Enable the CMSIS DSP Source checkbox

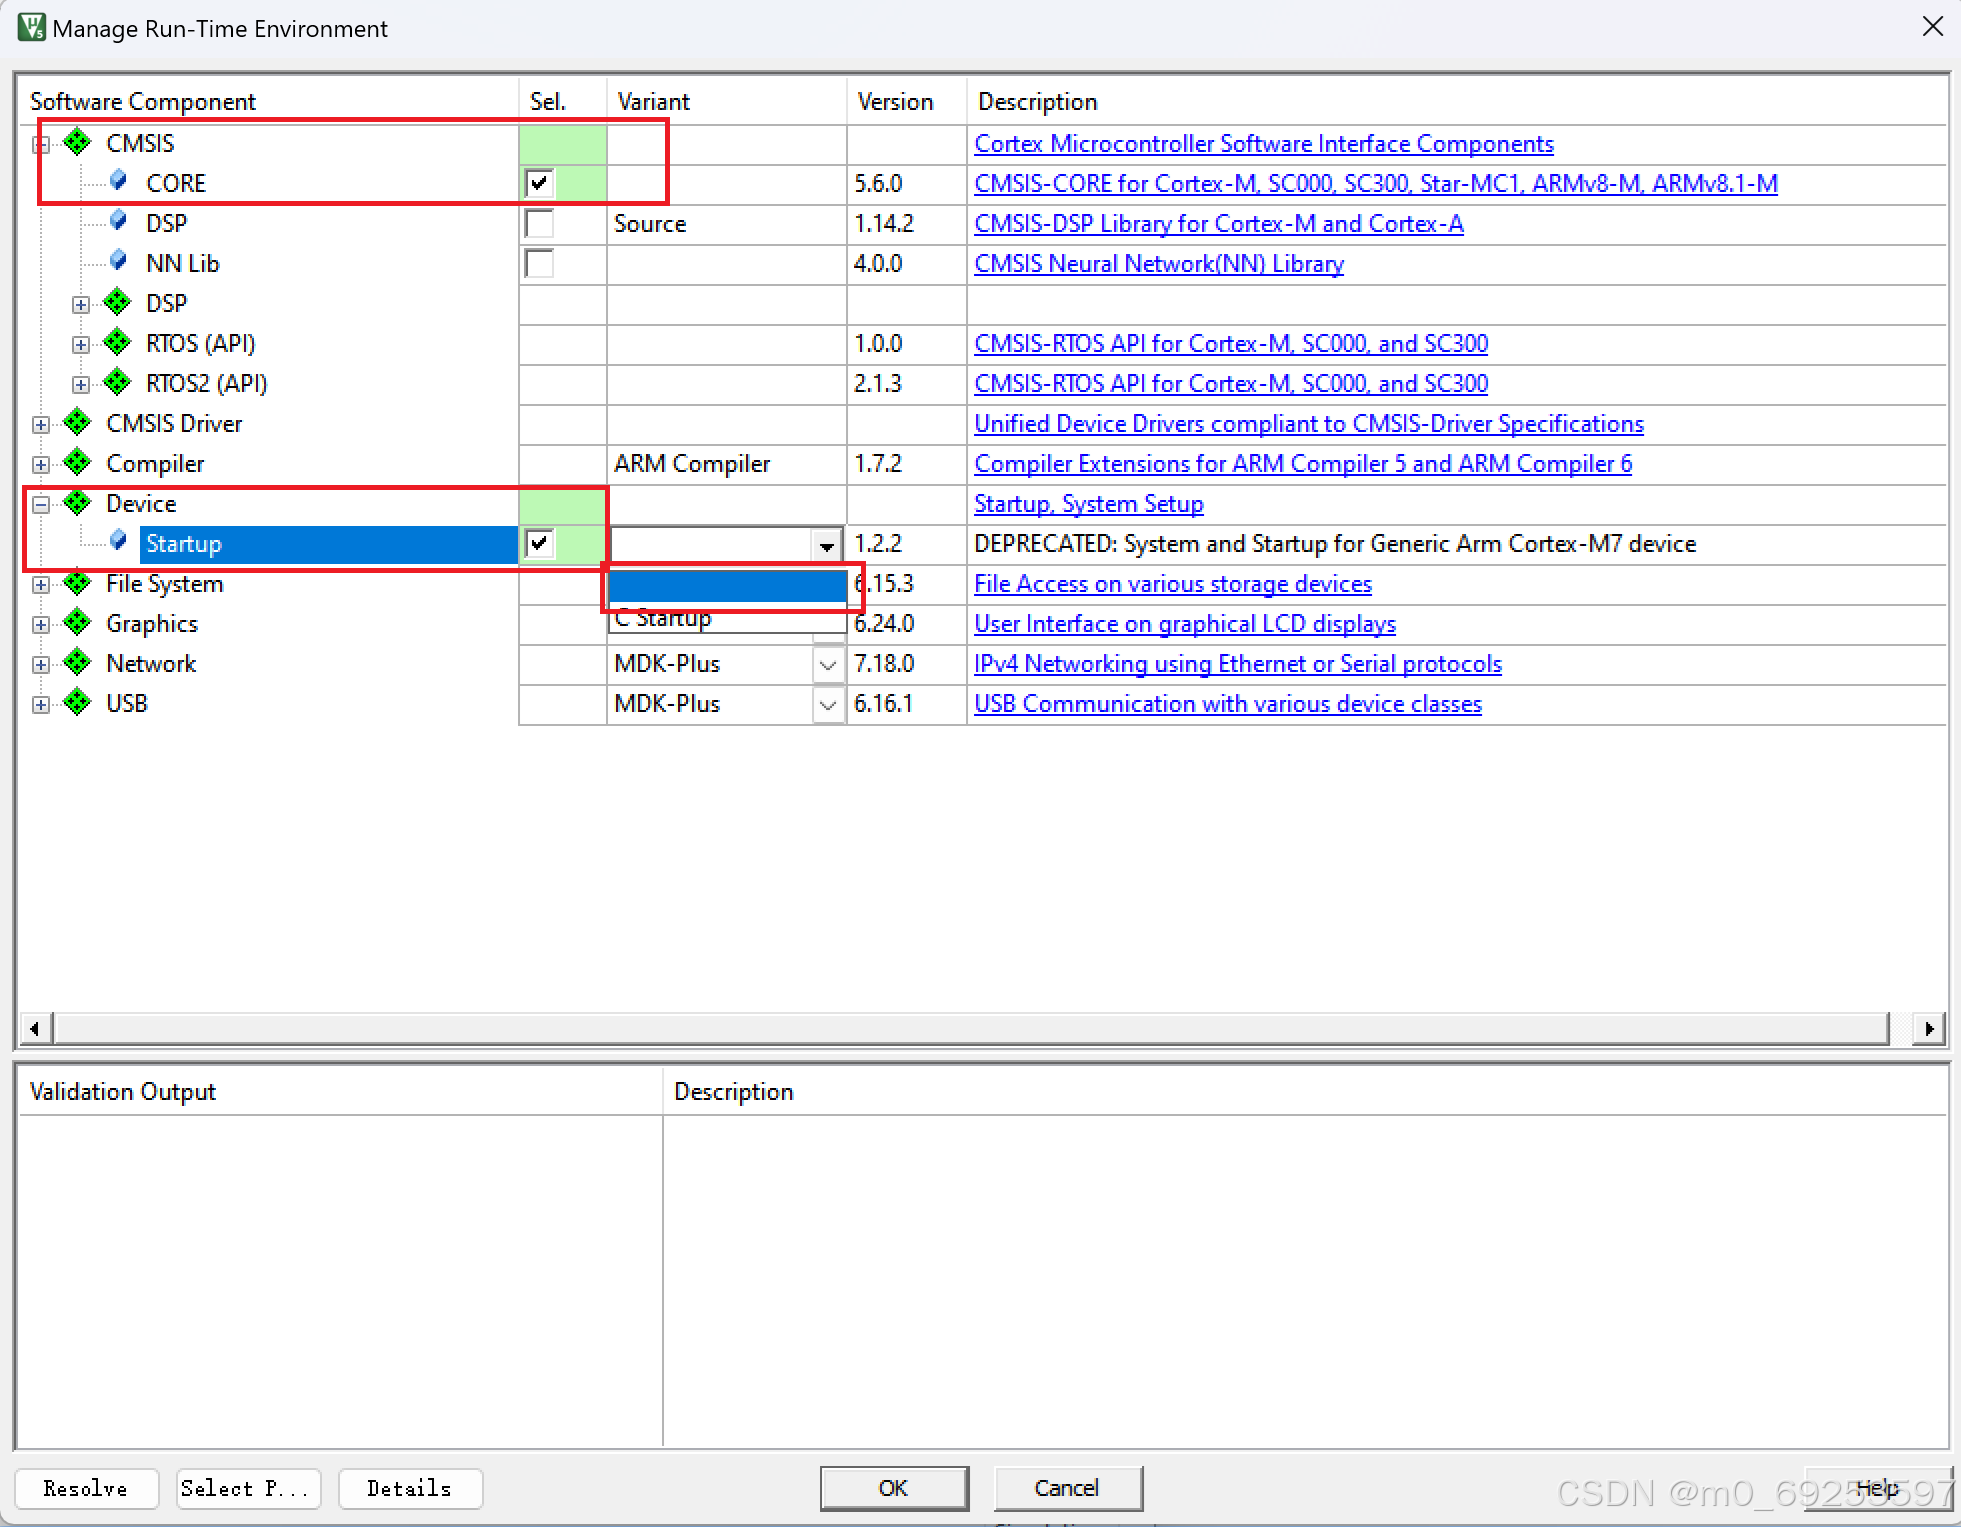539,223
